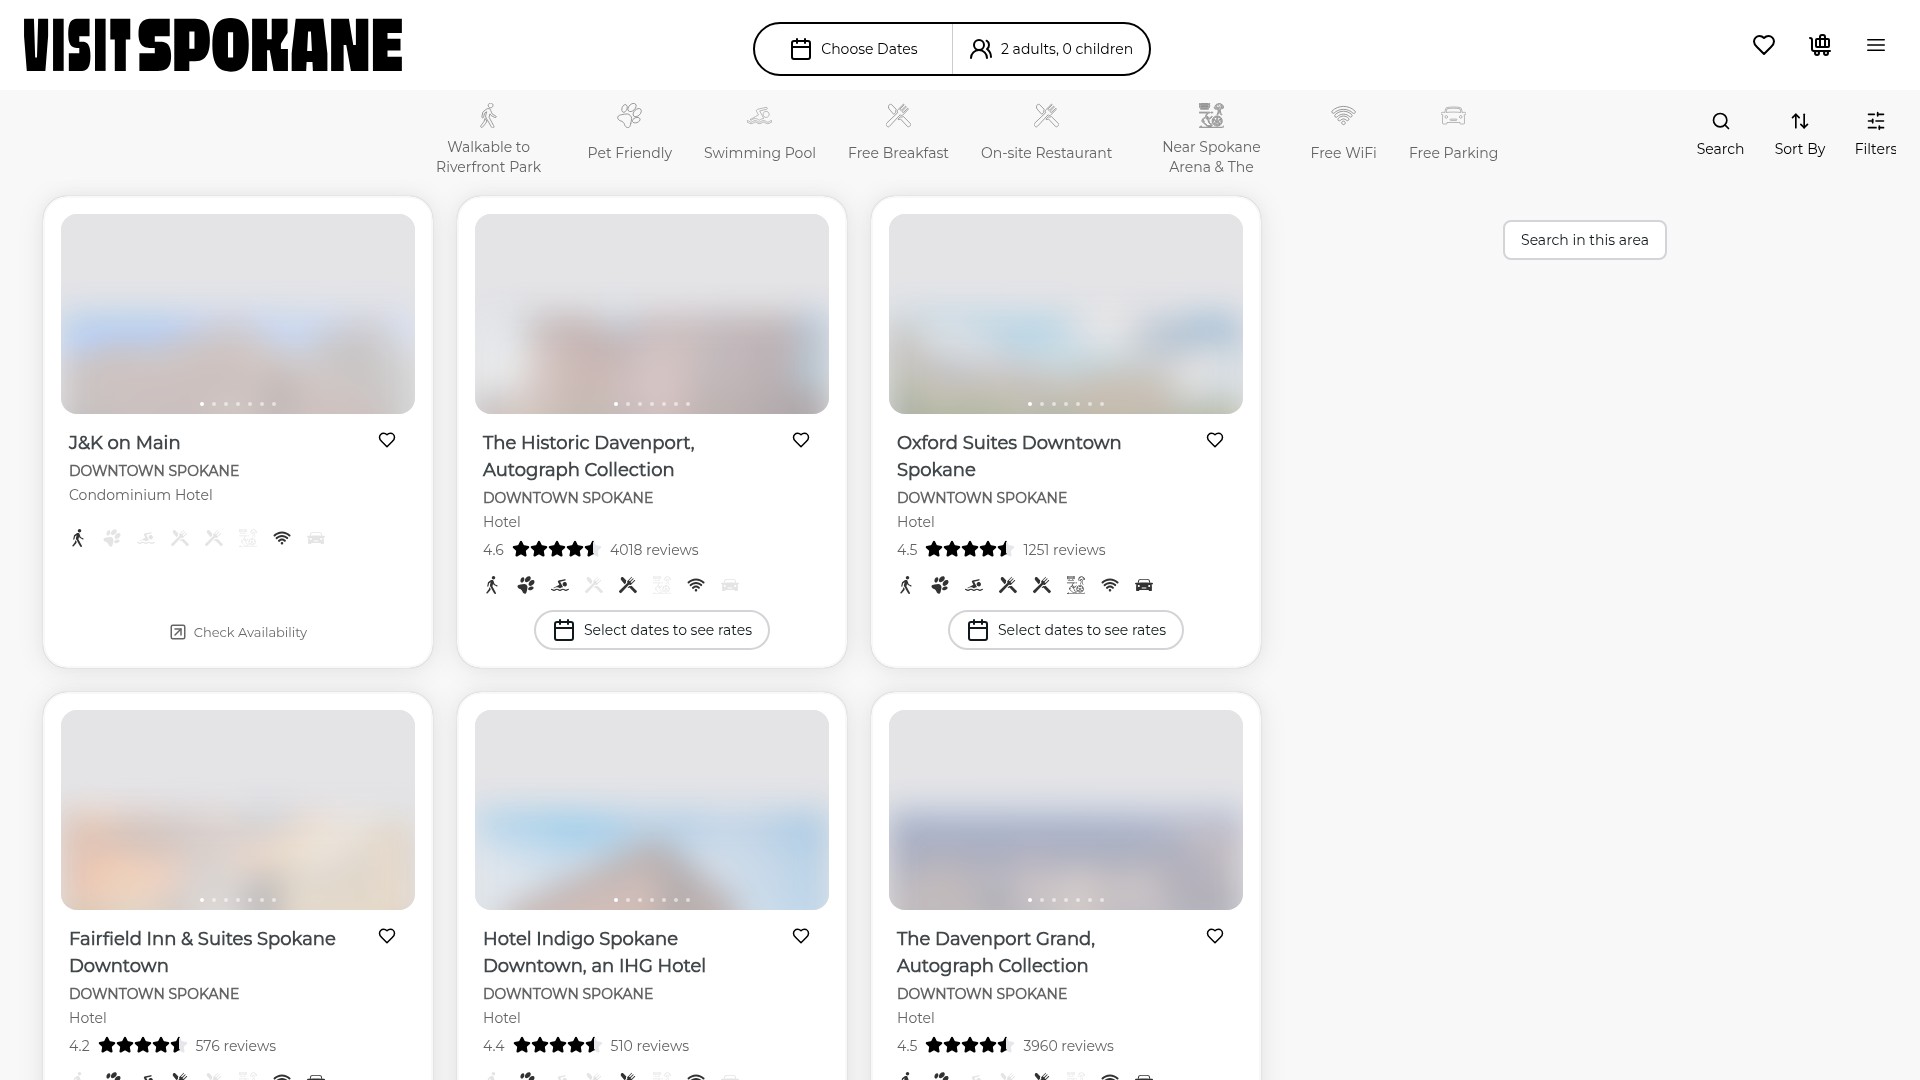
Task: Toggle the Pet Friendly filter
Action: 629,132
